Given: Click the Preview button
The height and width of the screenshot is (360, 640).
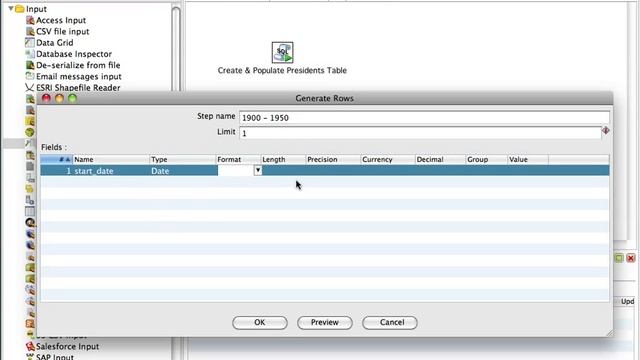Looking at the screenshot, I should (x=324, y=322).
